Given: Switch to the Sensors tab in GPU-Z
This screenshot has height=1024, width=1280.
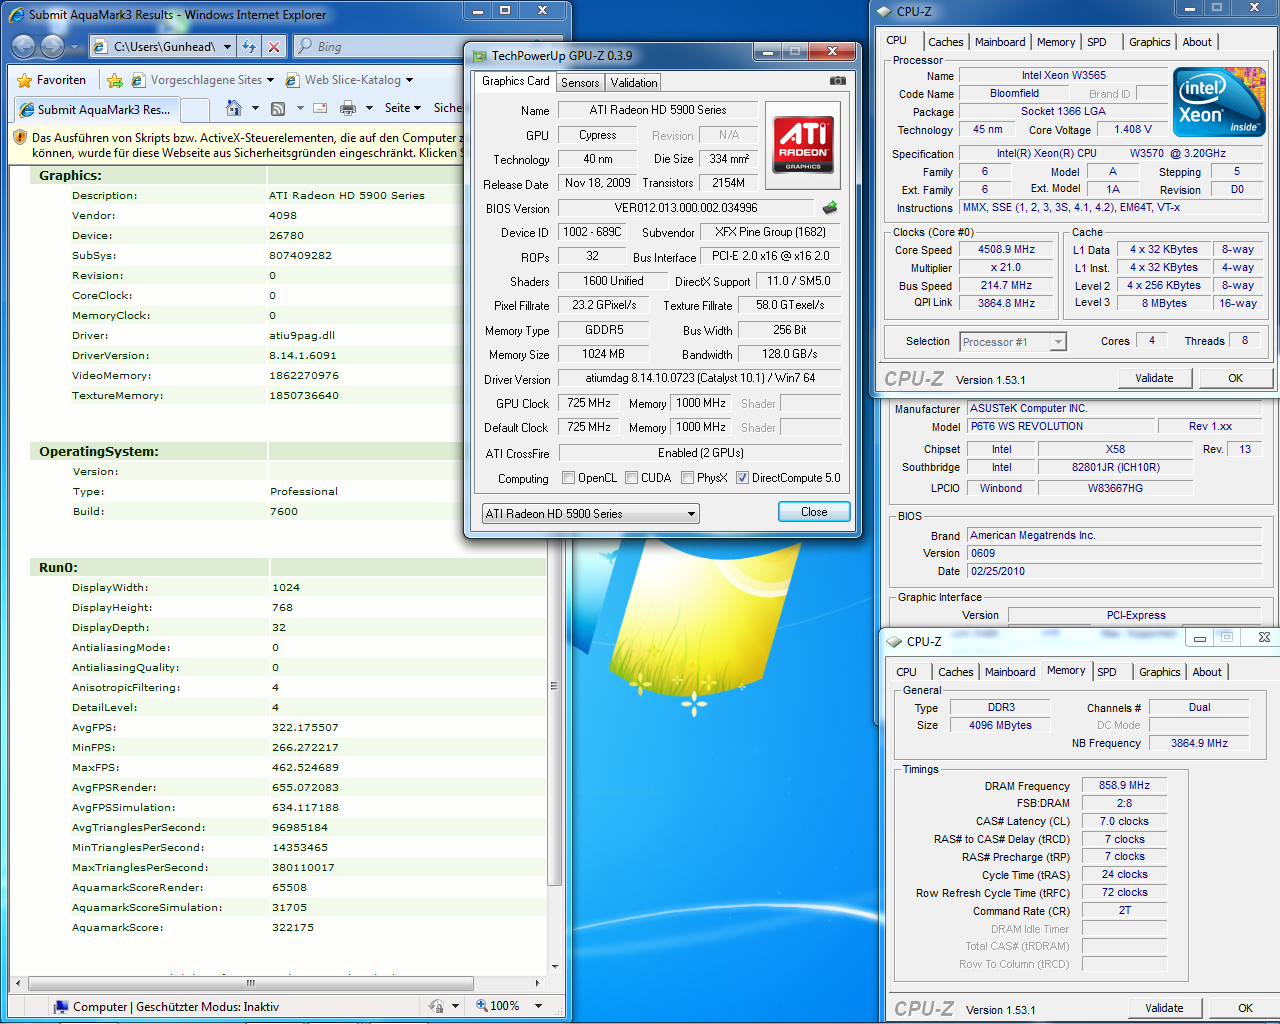Looking at the screenshot, I should (580, 83).
